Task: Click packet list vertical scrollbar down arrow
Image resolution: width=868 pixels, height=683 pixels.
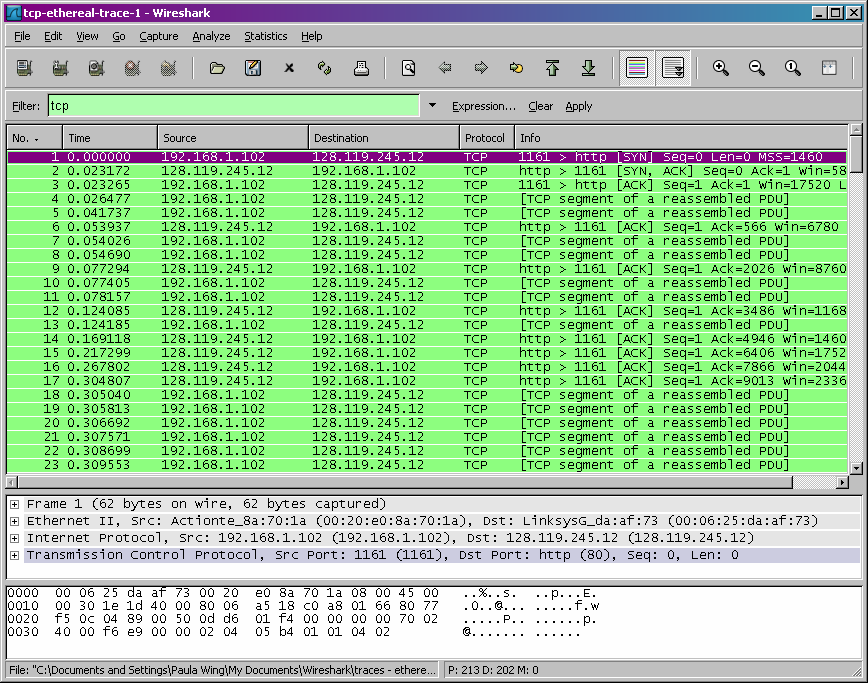Action: (856, 468)
